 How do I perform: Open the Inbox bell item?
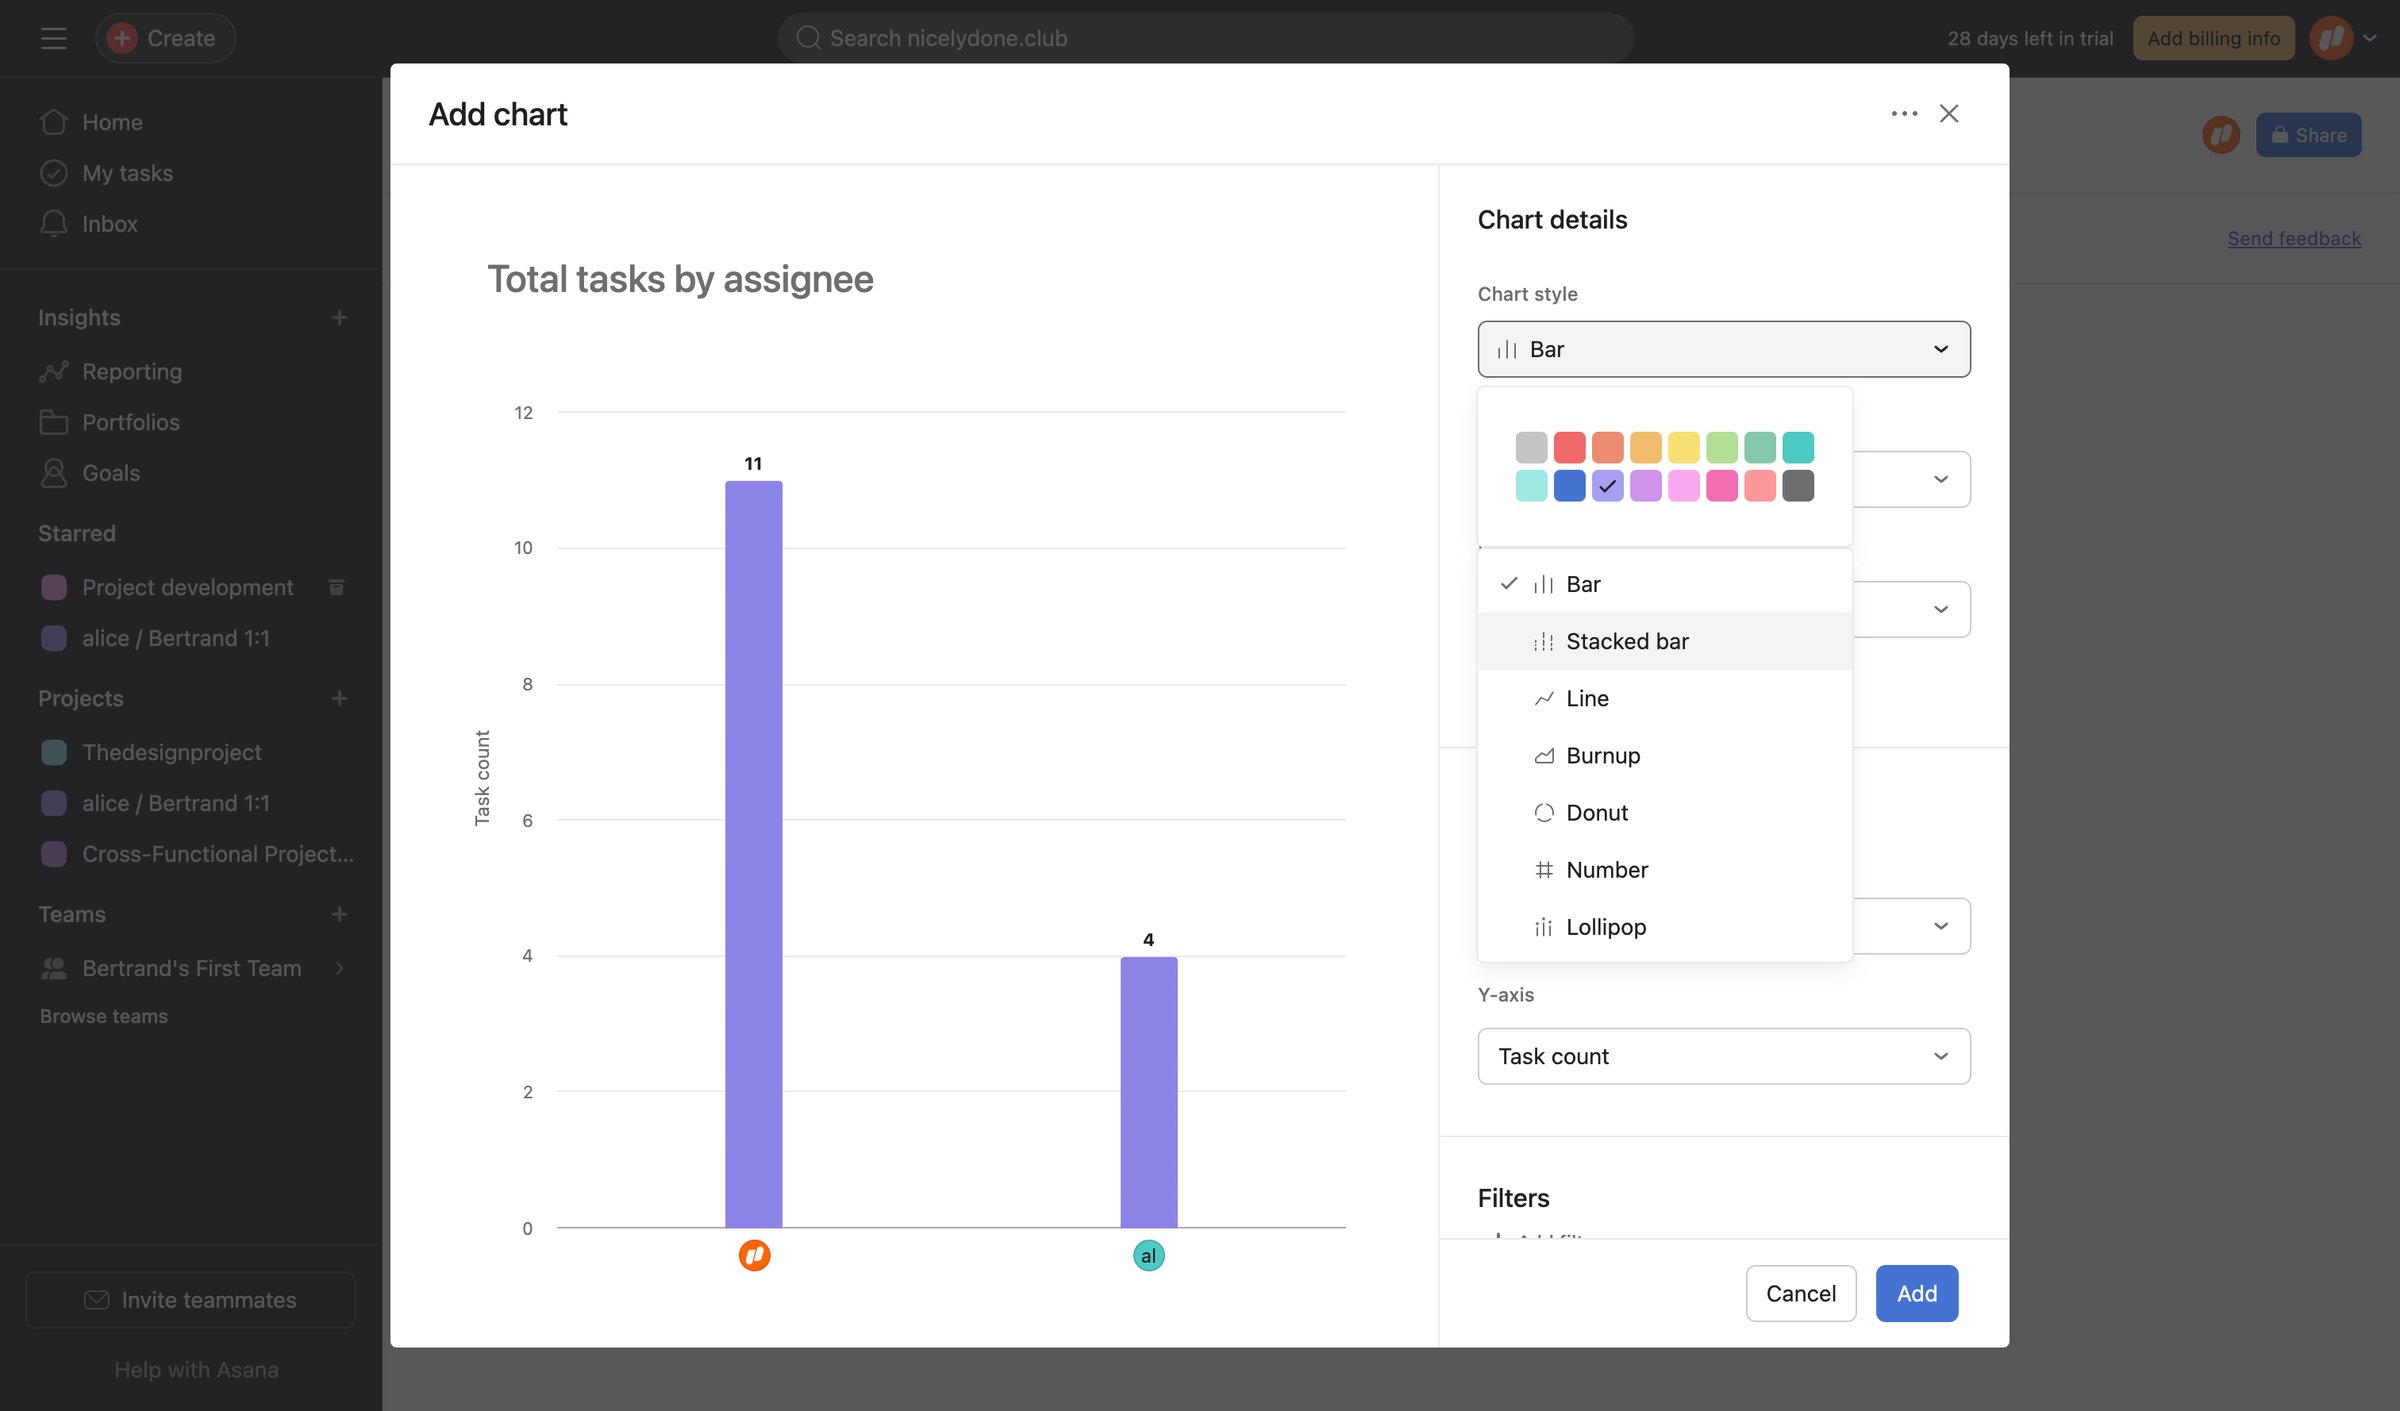click(x=190, y=224)
